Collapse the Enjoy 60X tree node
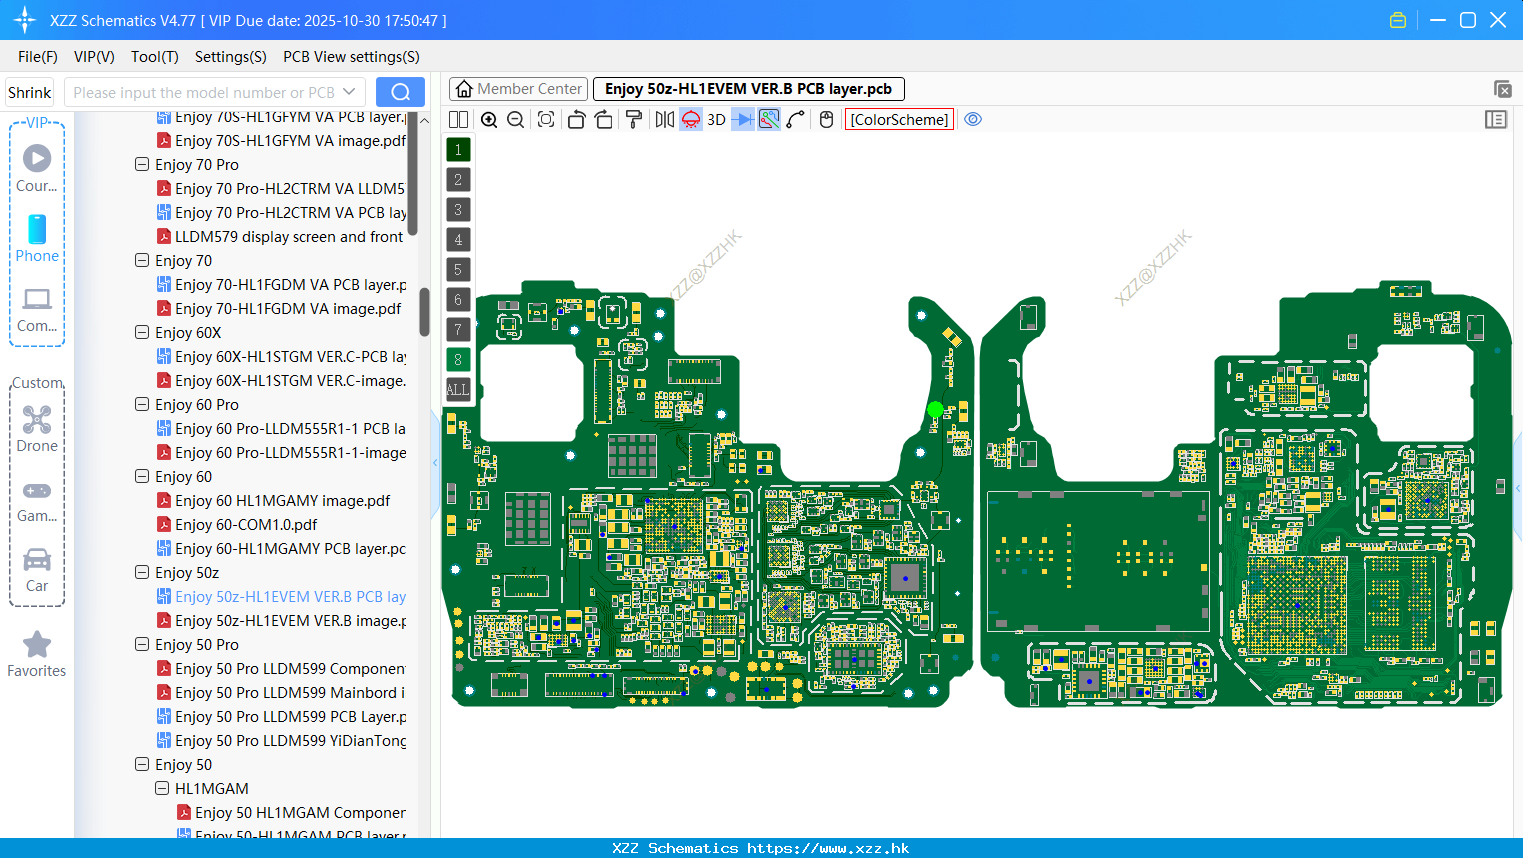Image resolution: width=1523 pixels, height=858 pixels. click(142, 332)
